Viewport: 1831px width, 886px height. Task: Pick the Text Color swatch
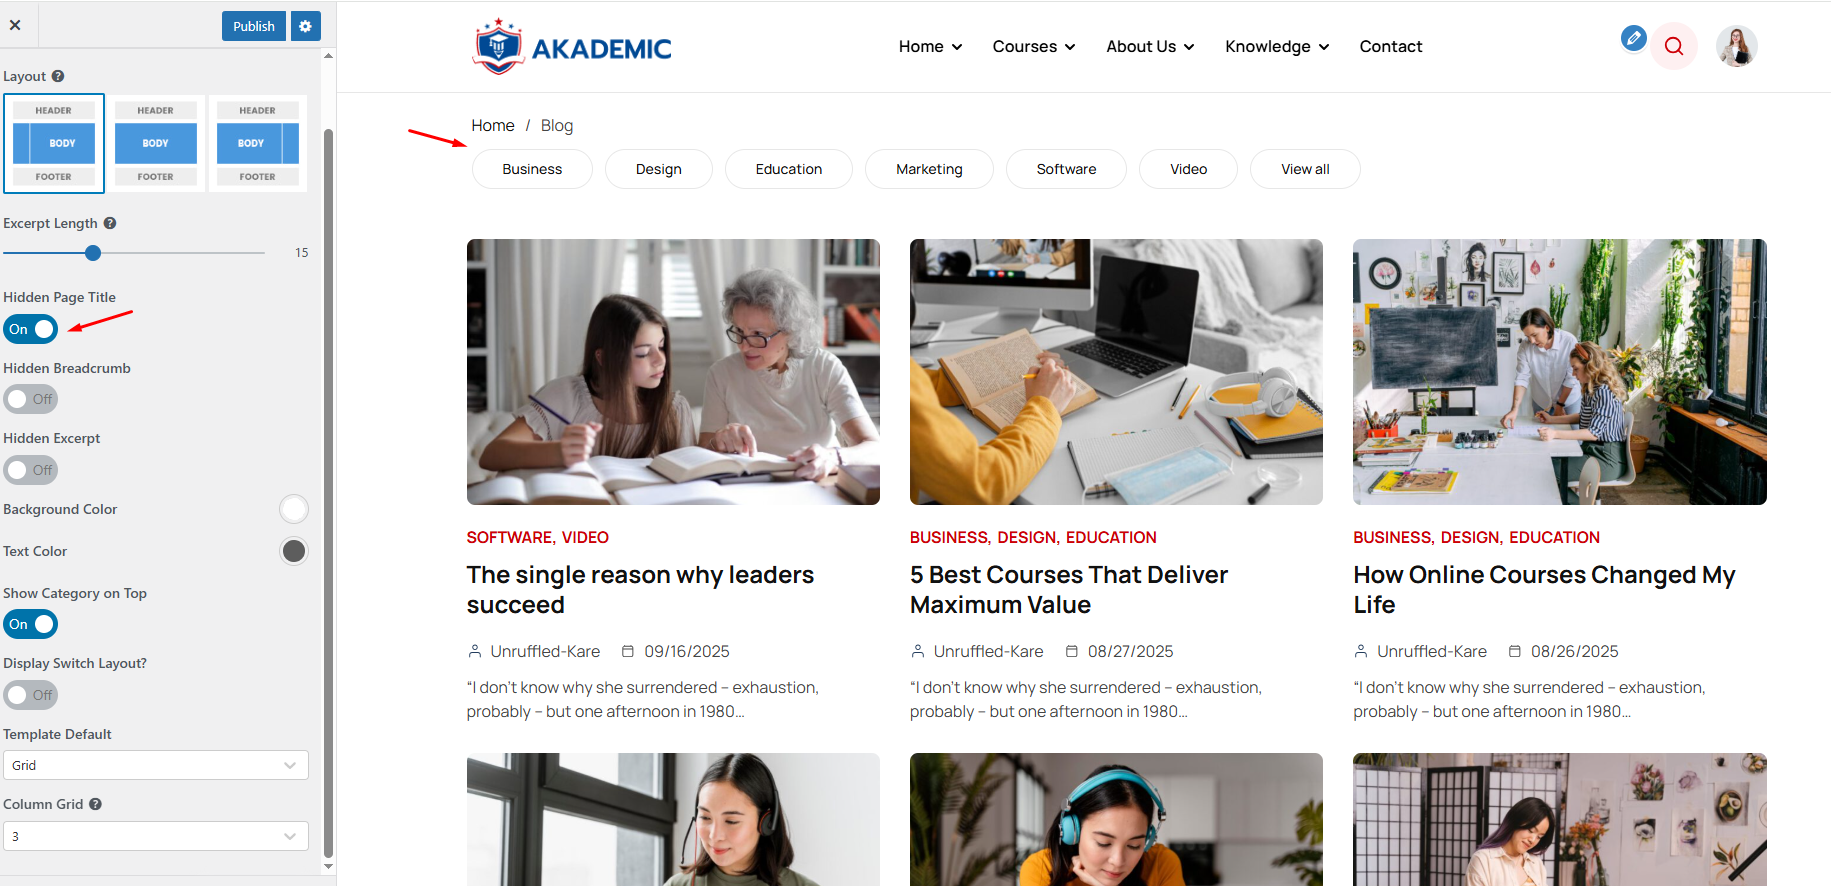[294, 551]
